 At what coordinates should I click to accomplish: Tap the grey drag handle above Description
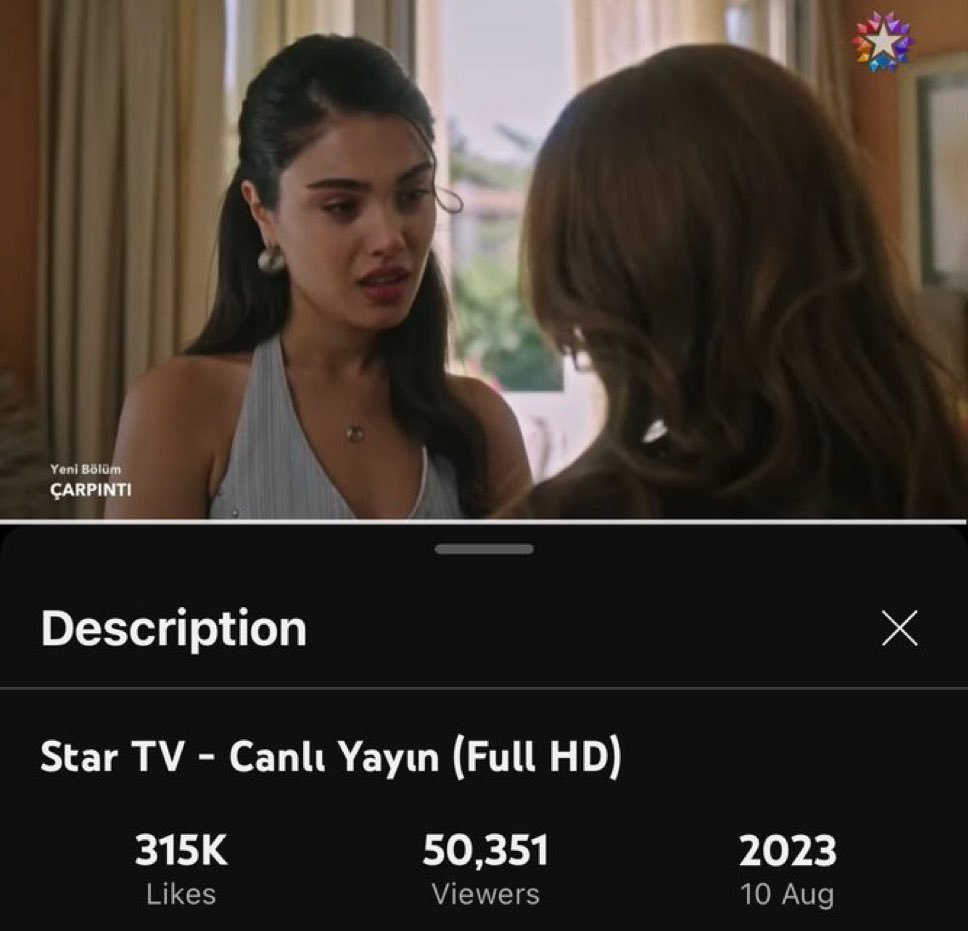[484, 549]
